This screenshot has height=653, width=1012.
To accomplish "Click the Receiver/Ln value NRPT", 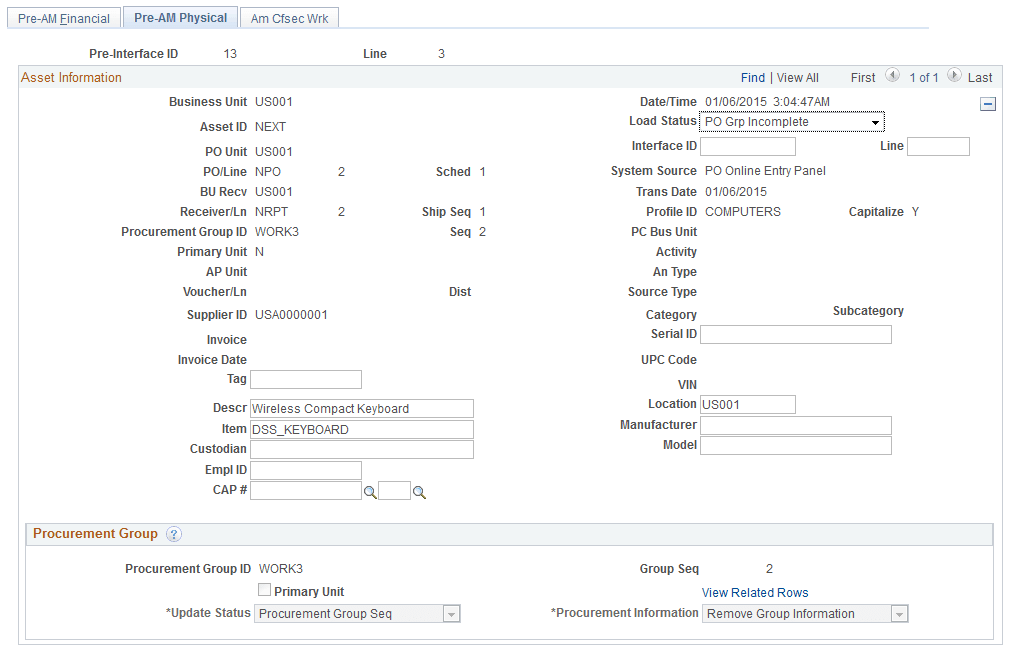I will tap(272, 212).
